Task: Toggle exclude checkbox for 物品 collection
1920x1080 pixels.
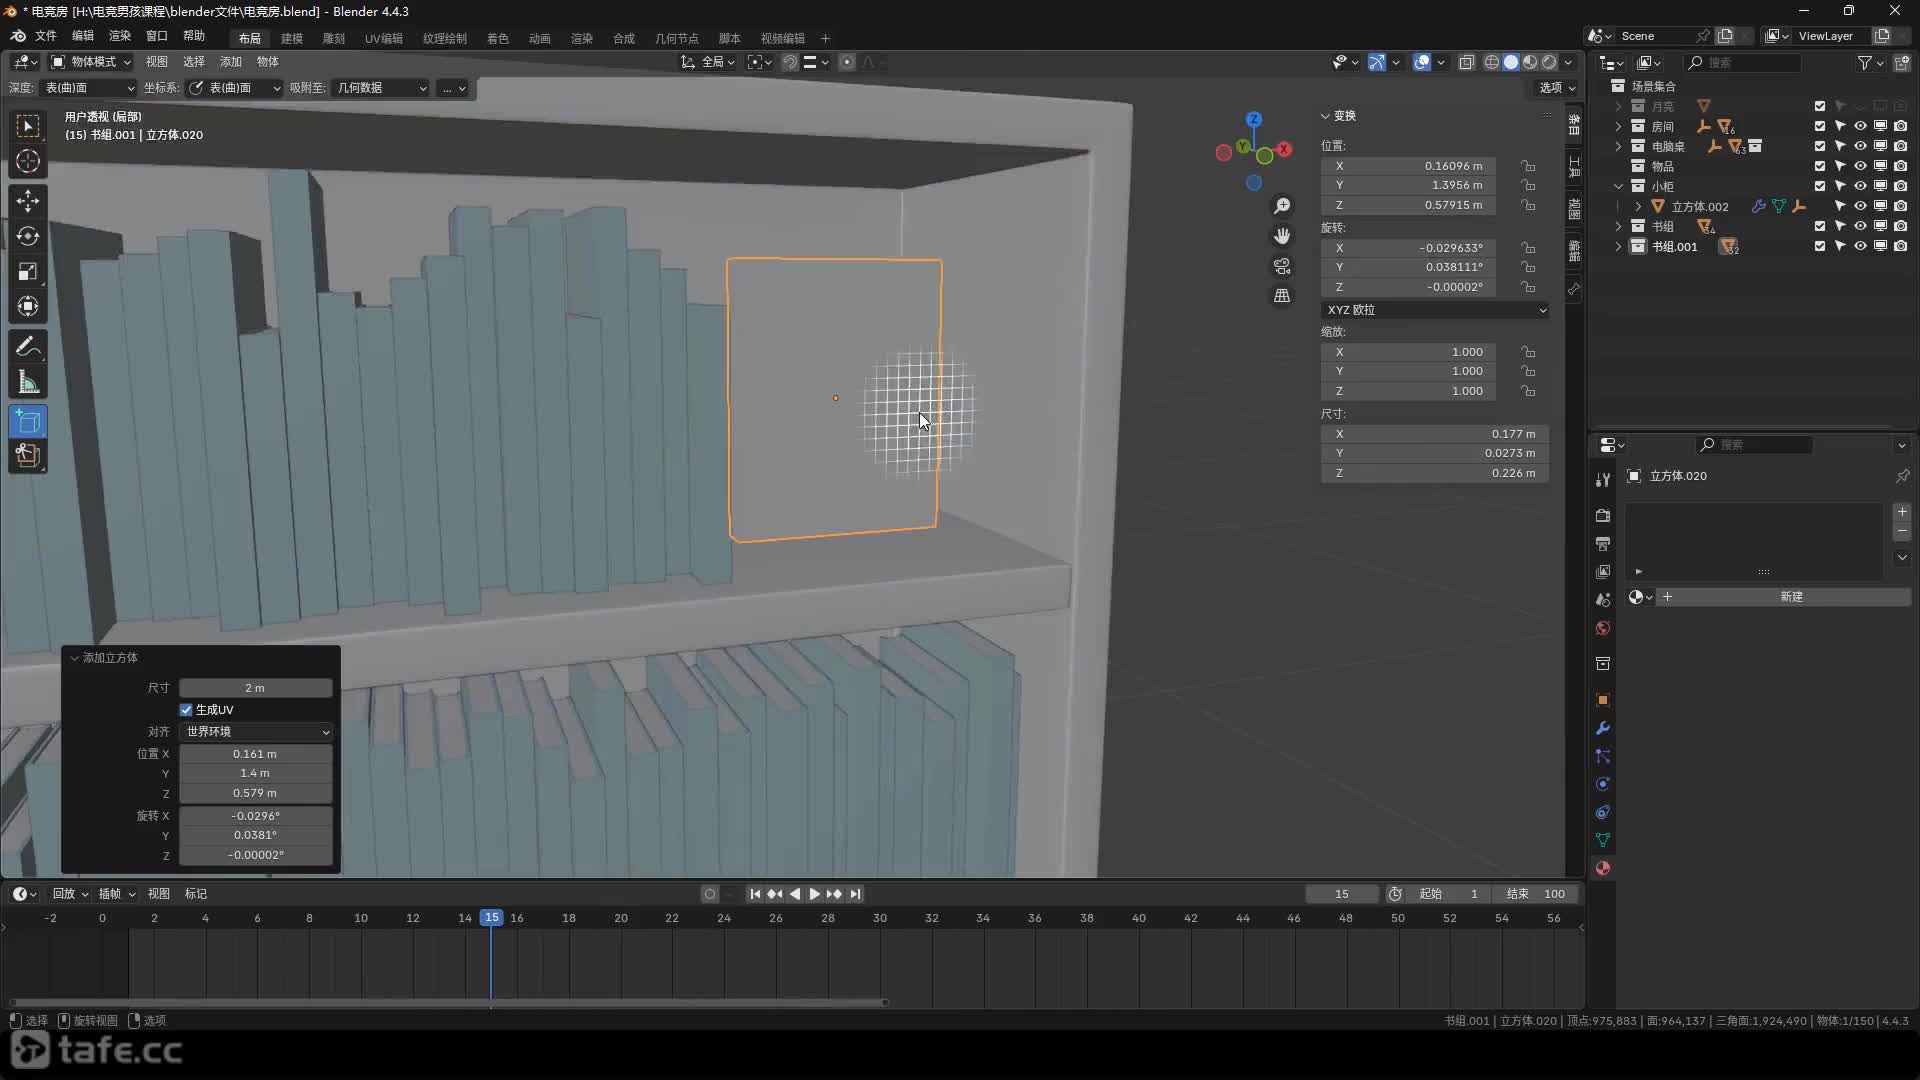Action: [1820, 166]
